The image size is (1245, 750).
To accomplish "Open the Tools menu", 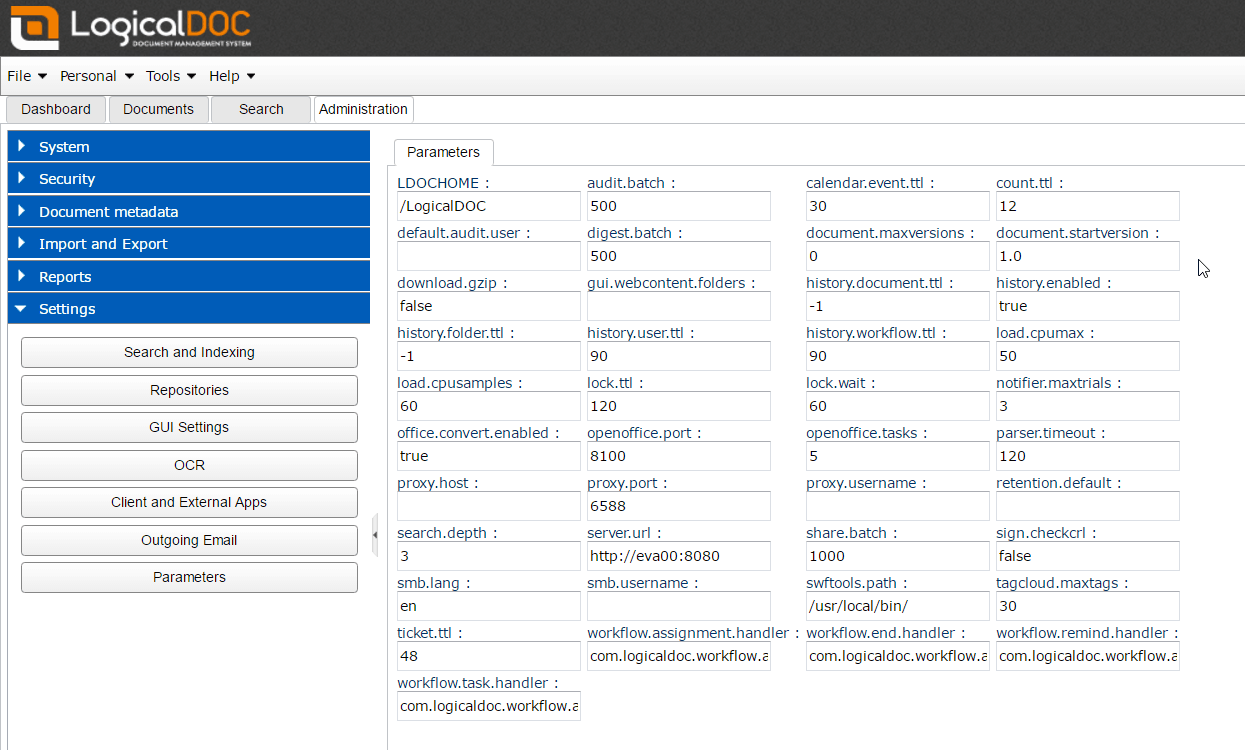I will tap(171, 76).
